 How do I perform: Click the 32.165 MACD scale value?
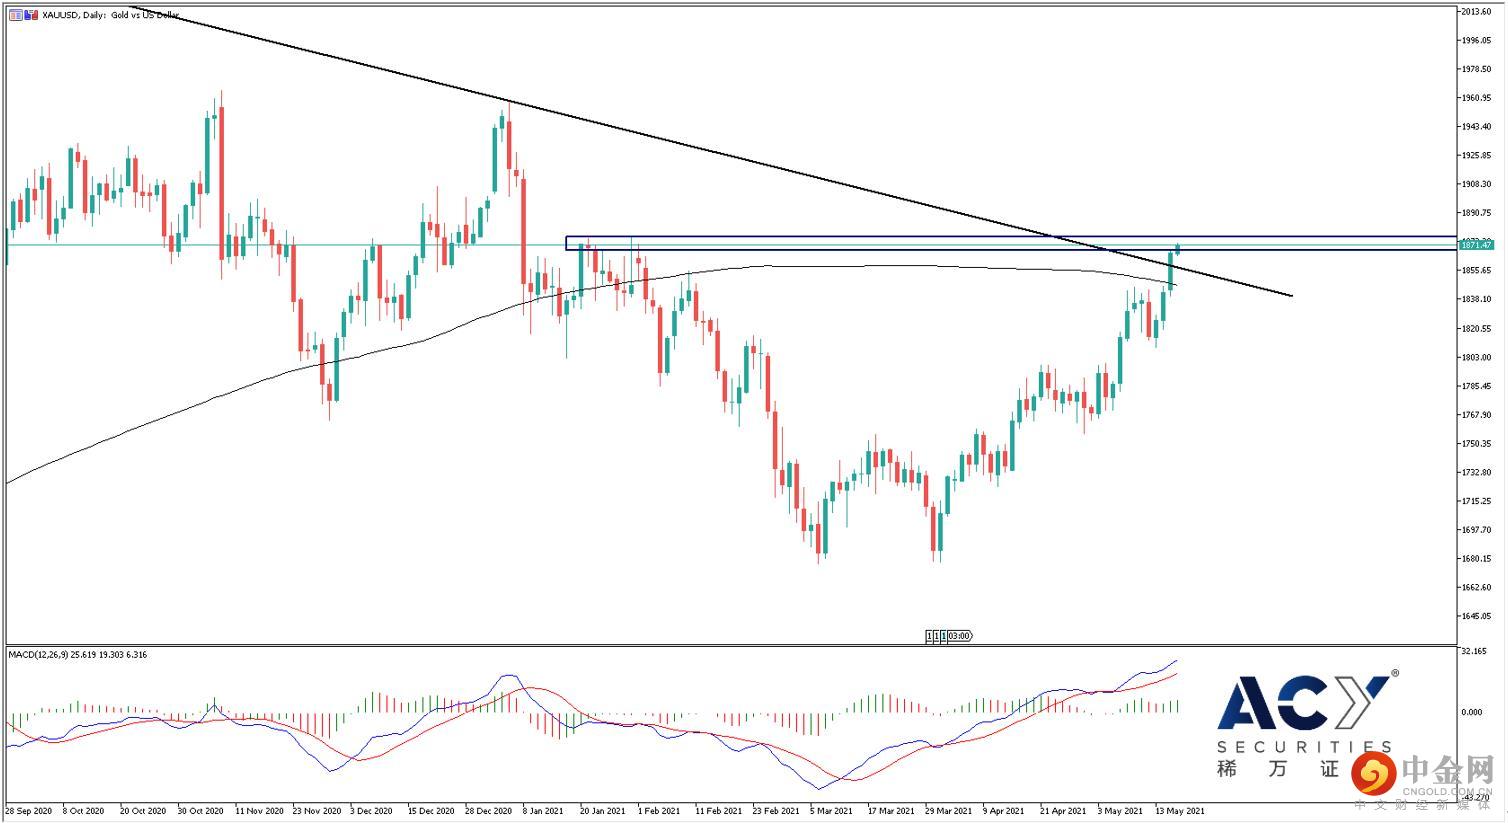[1474, 651]
